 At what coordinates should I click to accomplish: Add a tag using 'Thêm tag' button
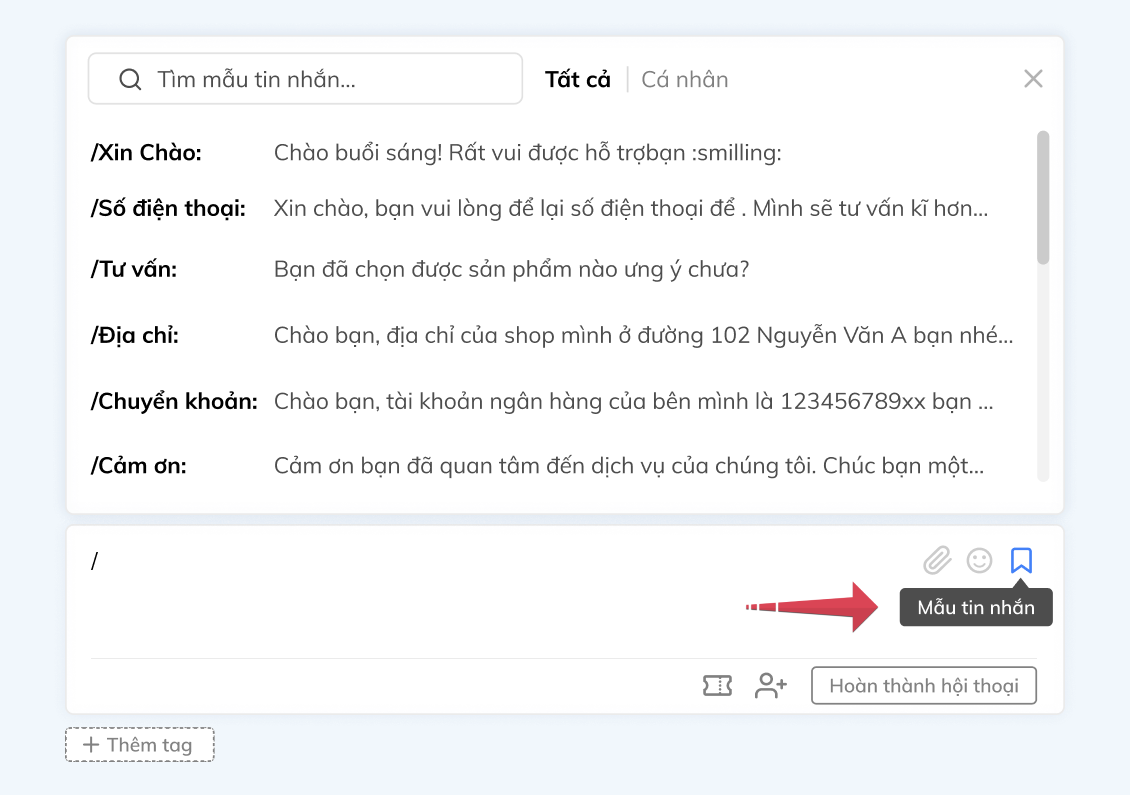point(139,744)
